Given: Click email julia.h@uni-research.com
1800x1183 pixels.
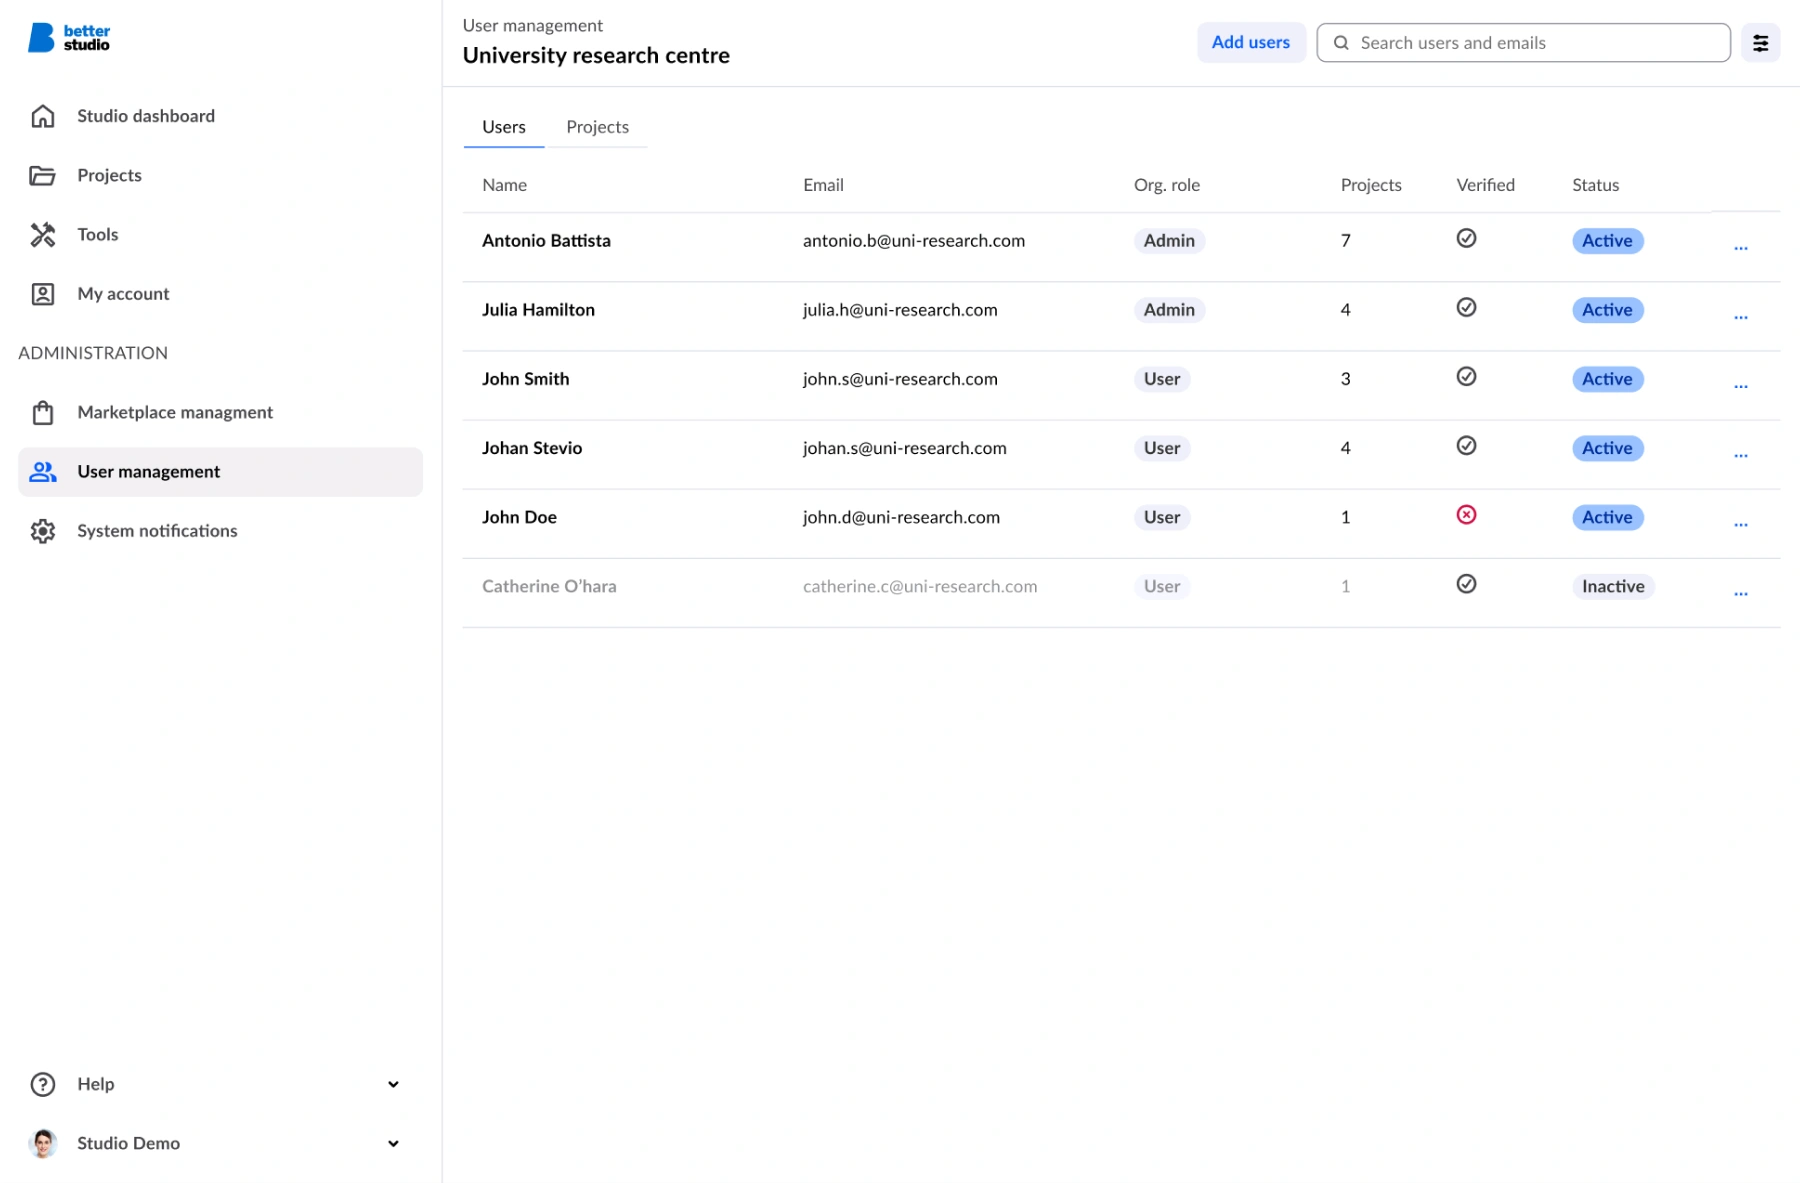Looking at the screenshot, I should (x=900, y=310).
